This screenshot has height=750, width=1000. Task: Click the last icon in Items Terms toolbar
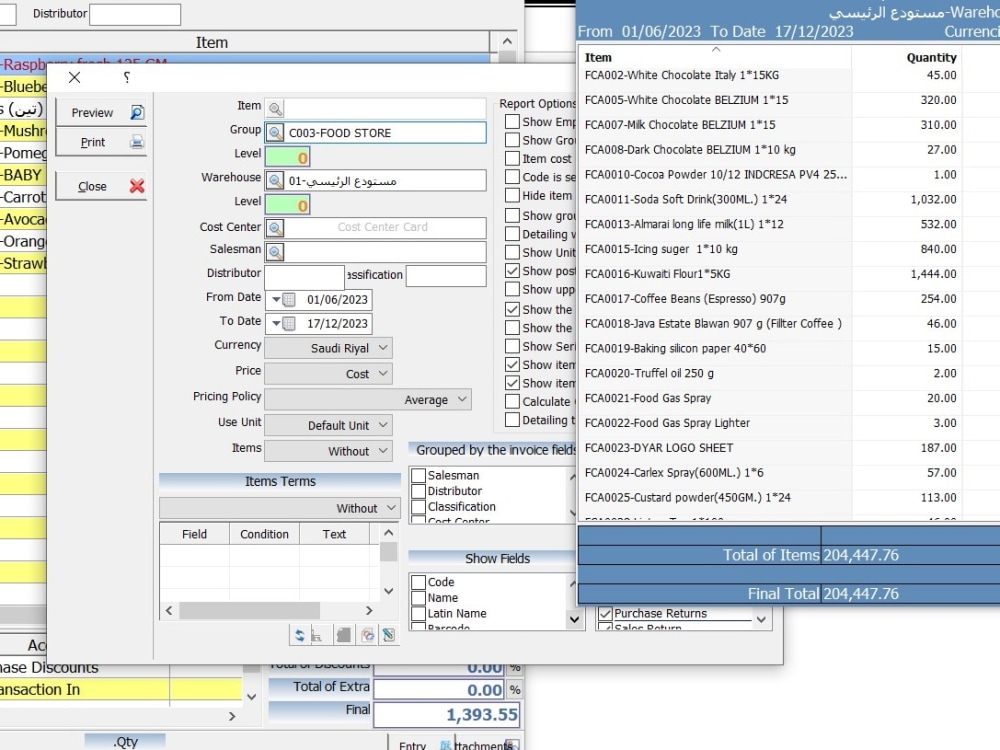(x=388, y=635)
